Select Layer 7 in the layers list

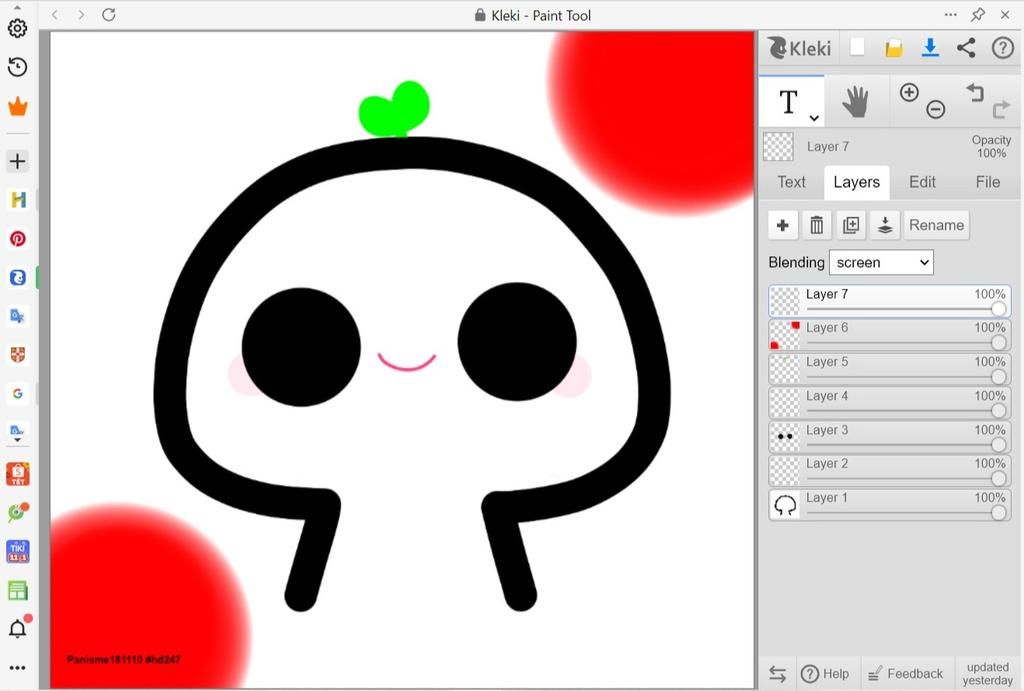(x=889, y=301)
